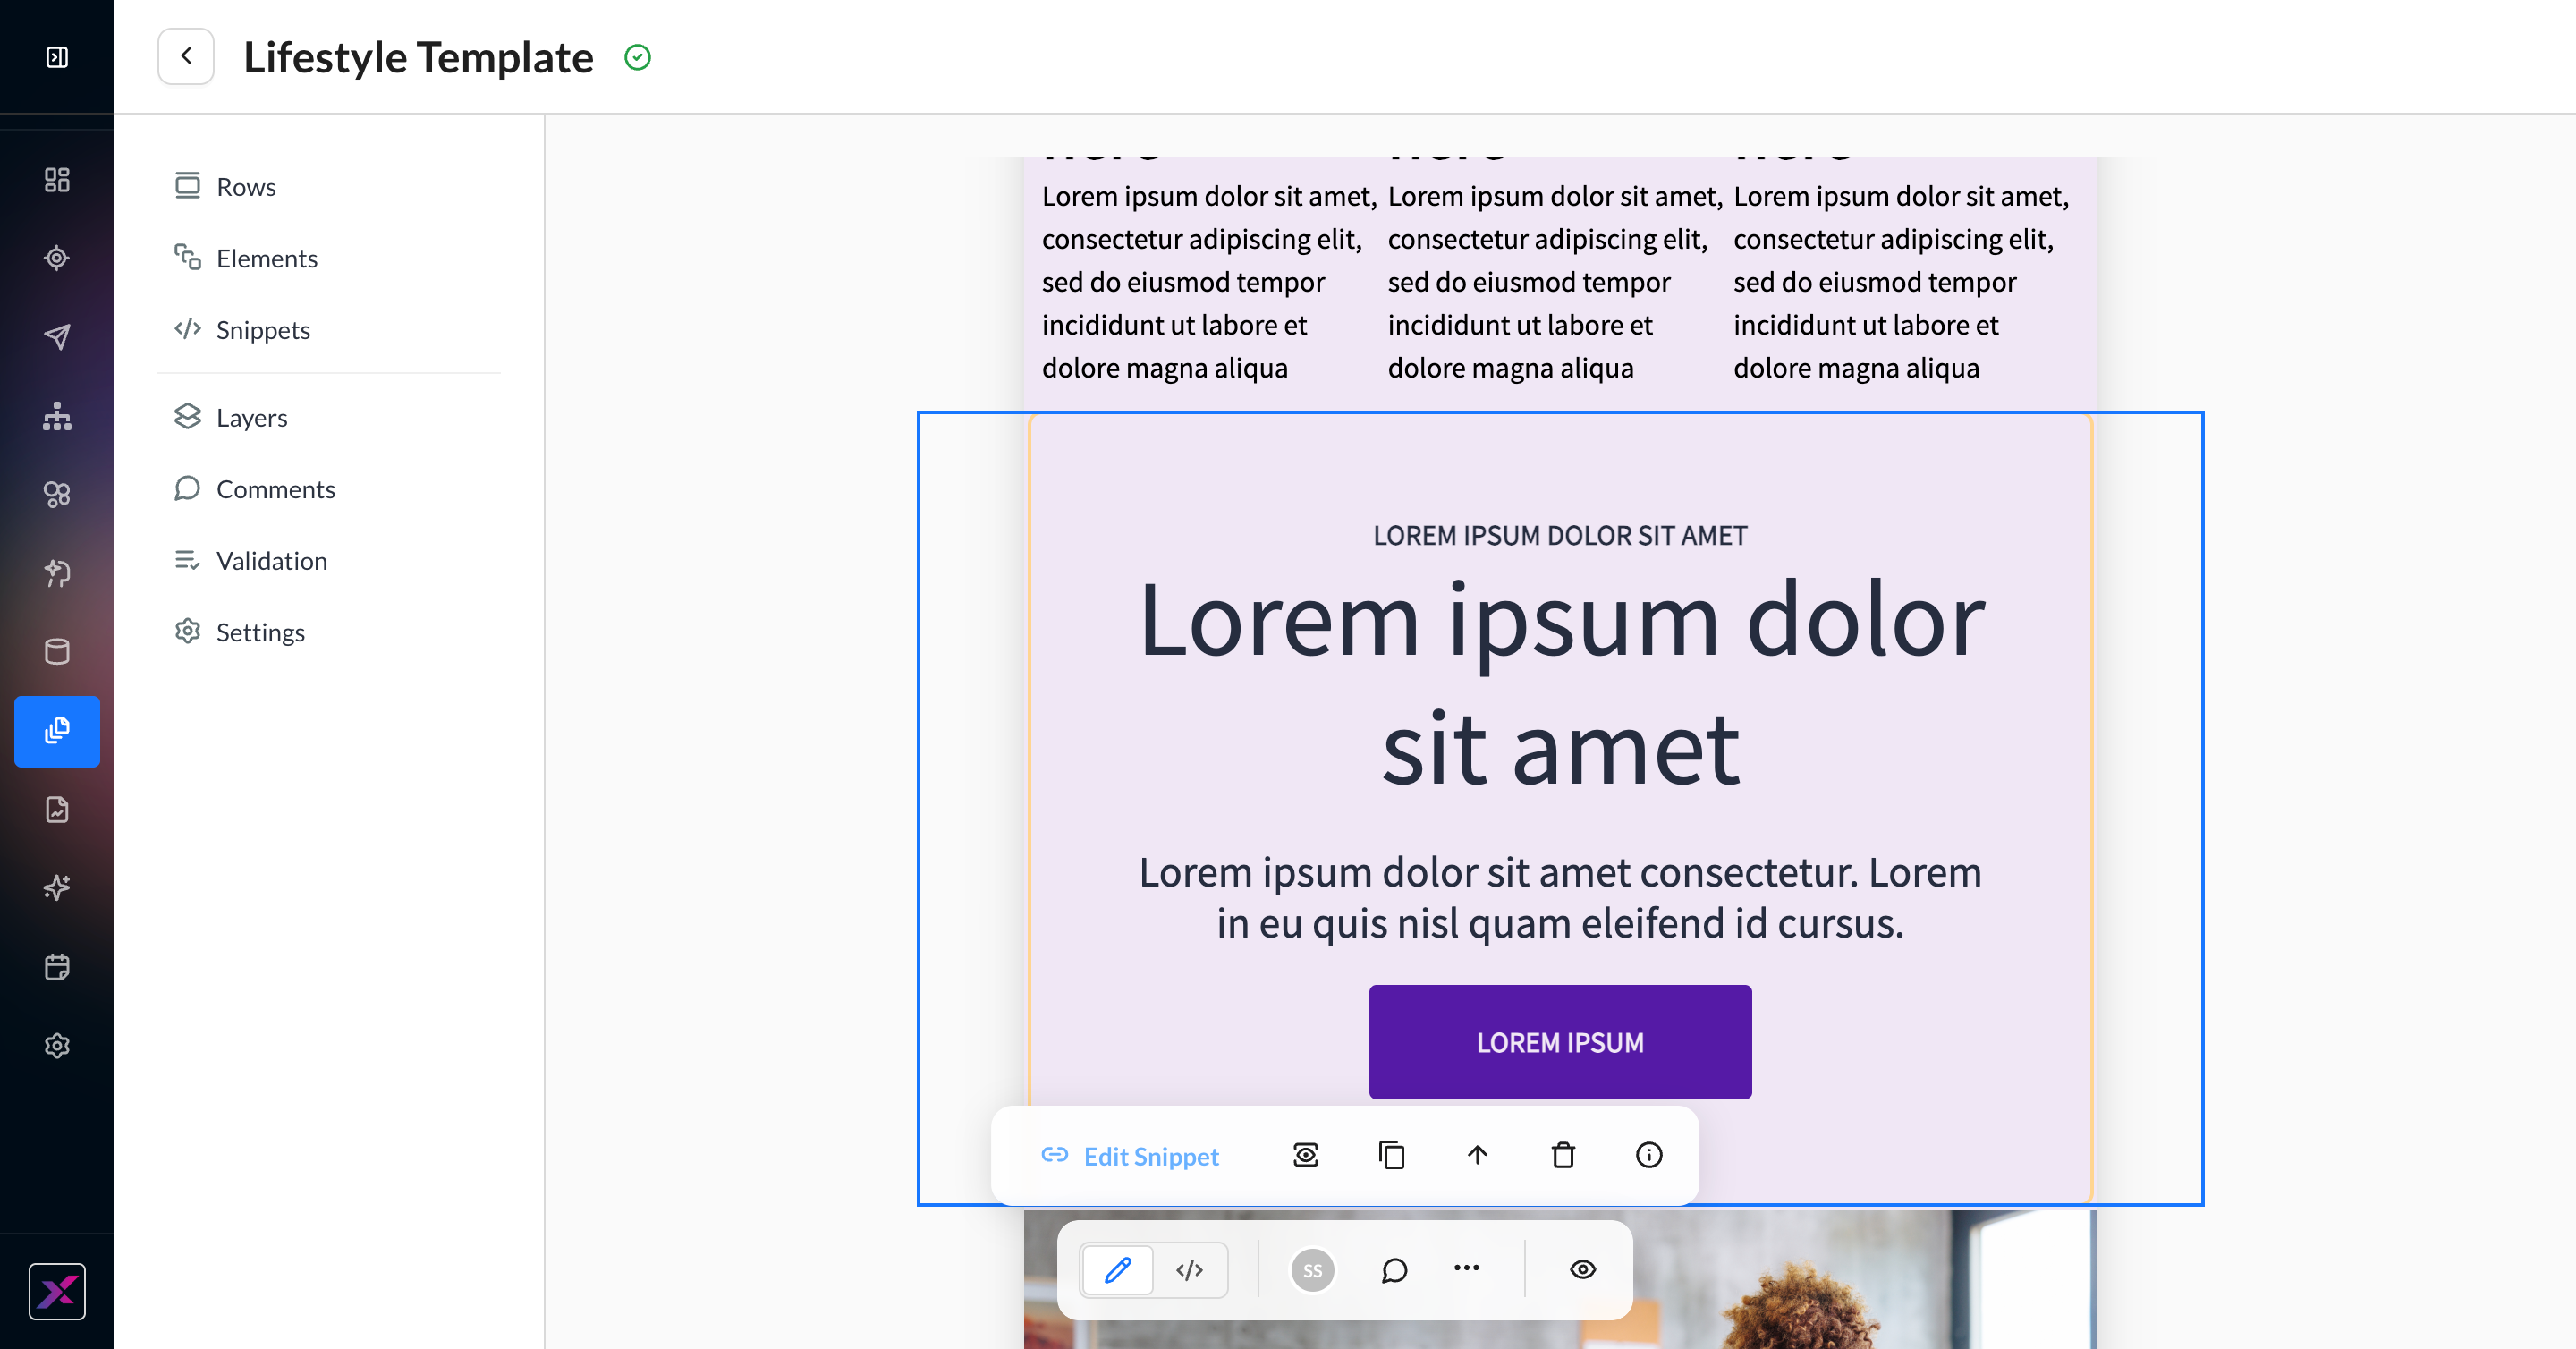Switch to code view mode
Image resolution: width=2576 pixels, height=1349 pixels.
[x=1190, y=1270]
